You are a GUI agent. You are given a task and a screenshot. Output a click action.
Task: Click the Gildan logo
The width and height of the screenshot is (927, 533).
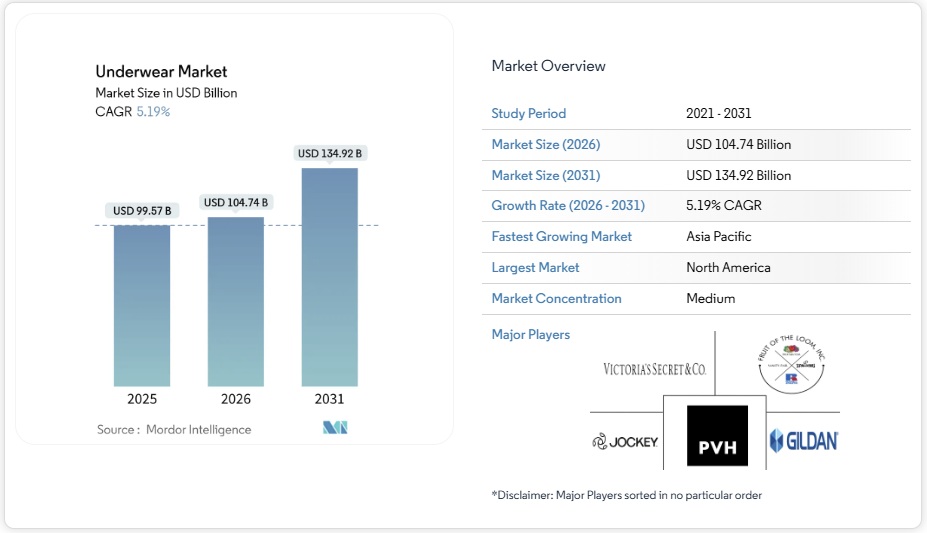point(803,440)
